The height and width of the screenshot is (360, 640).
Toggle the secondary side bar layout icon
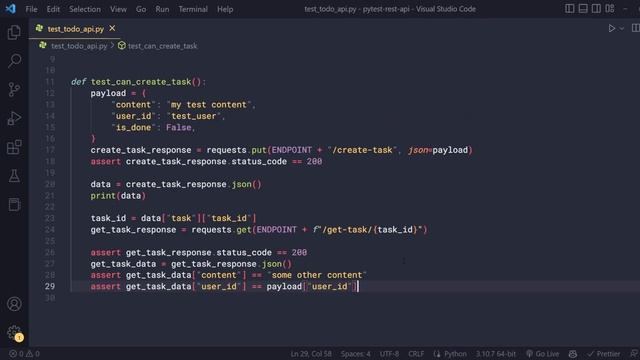(596, 9)
